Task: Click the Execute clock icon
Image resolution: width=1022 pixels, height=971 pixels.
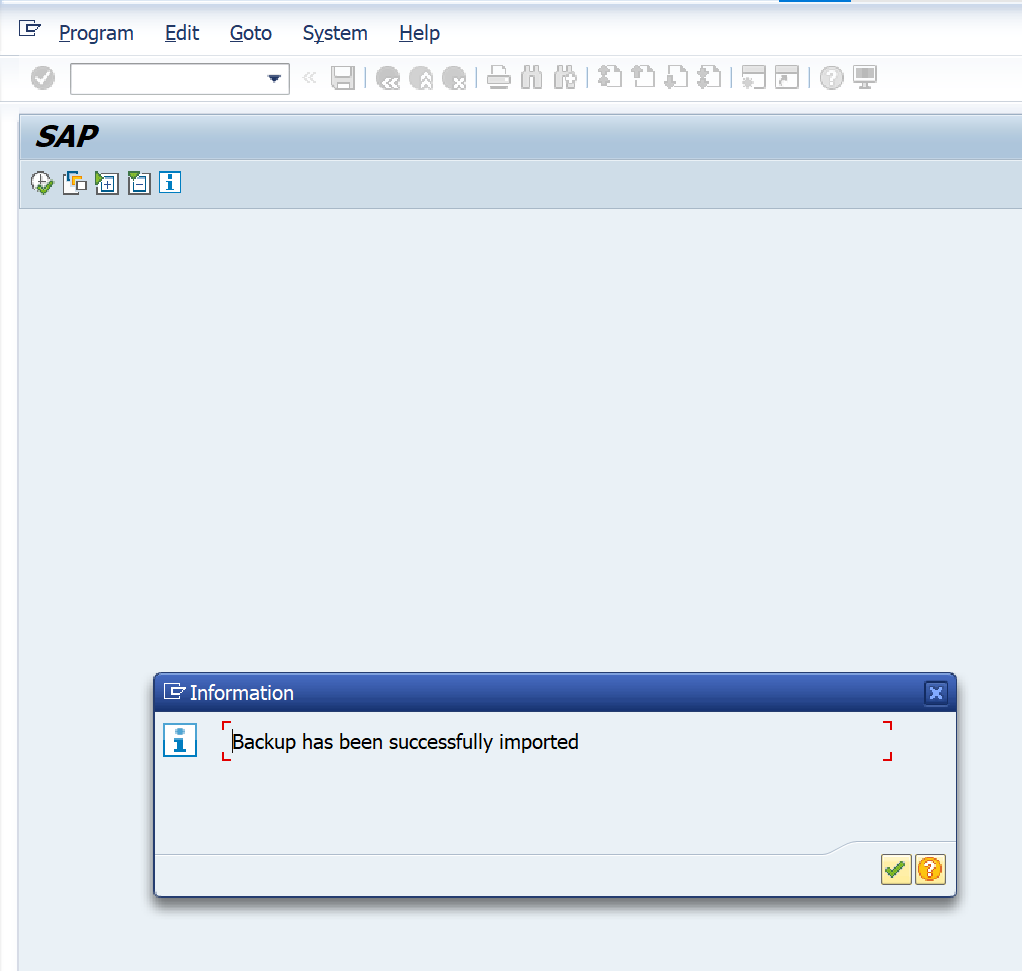Action: [x=42, y=183]
